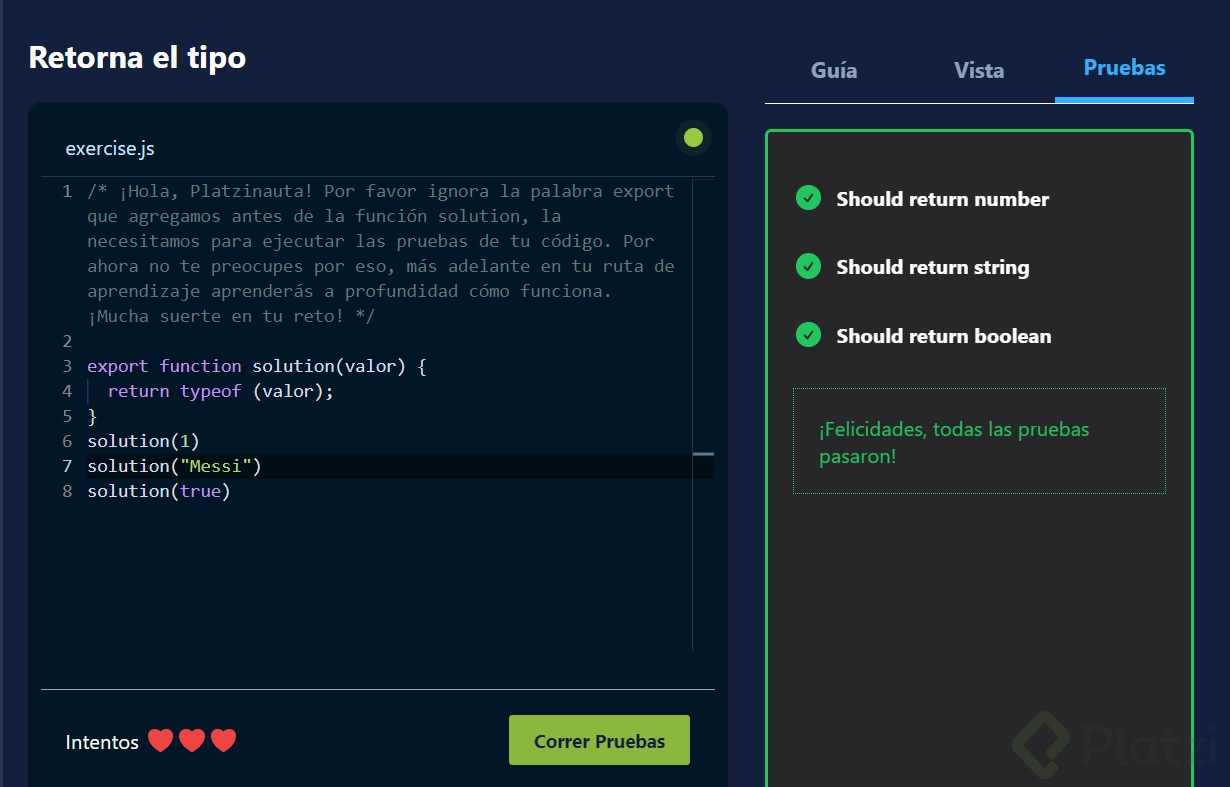The image size is (1230, 787).
Task: Click the editor vertical scrollbar
Action: [703, 415]
